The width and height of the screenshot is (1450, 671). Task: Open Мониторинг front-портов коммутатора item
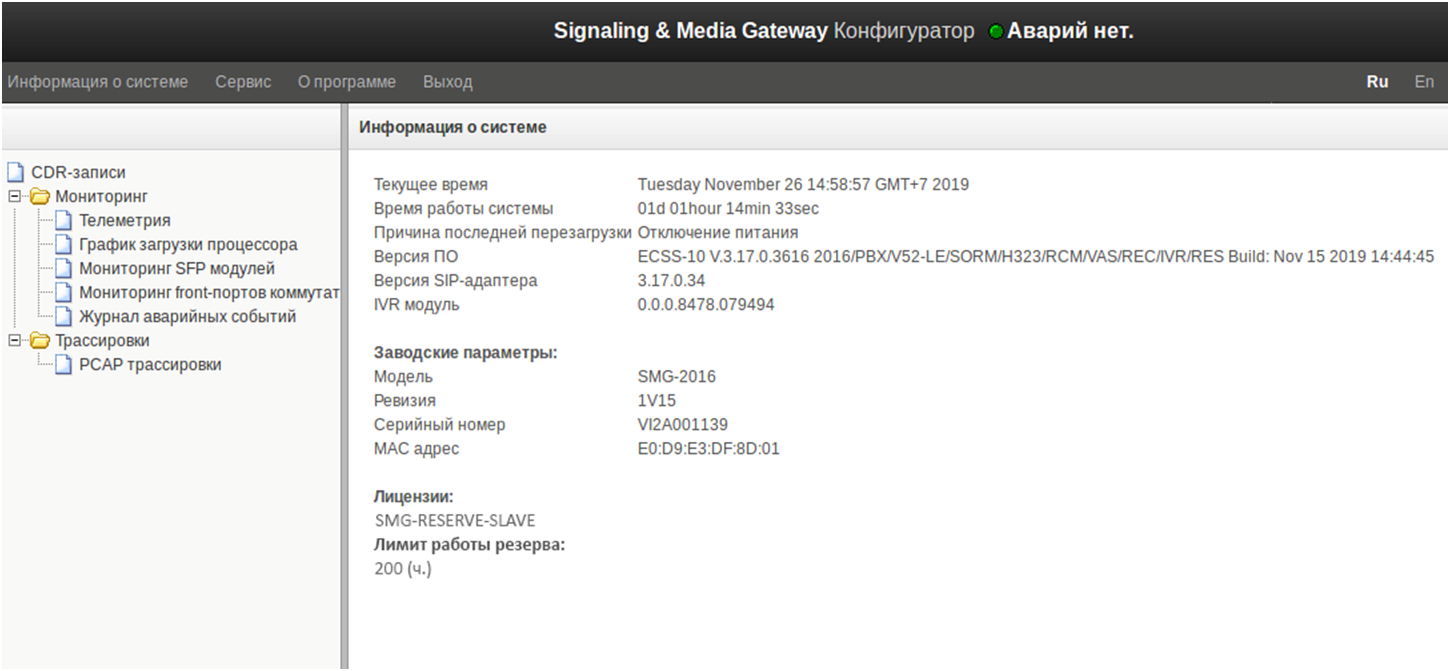pyautogui.click(x=210, y=293)
